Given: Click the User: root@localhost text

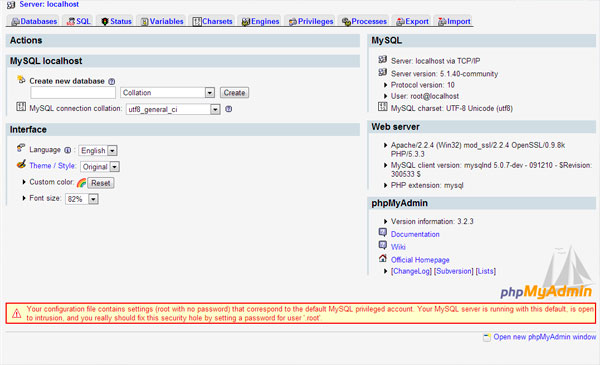Looking at the screenshot, I should pyautogui.click(x=425, y=96).
